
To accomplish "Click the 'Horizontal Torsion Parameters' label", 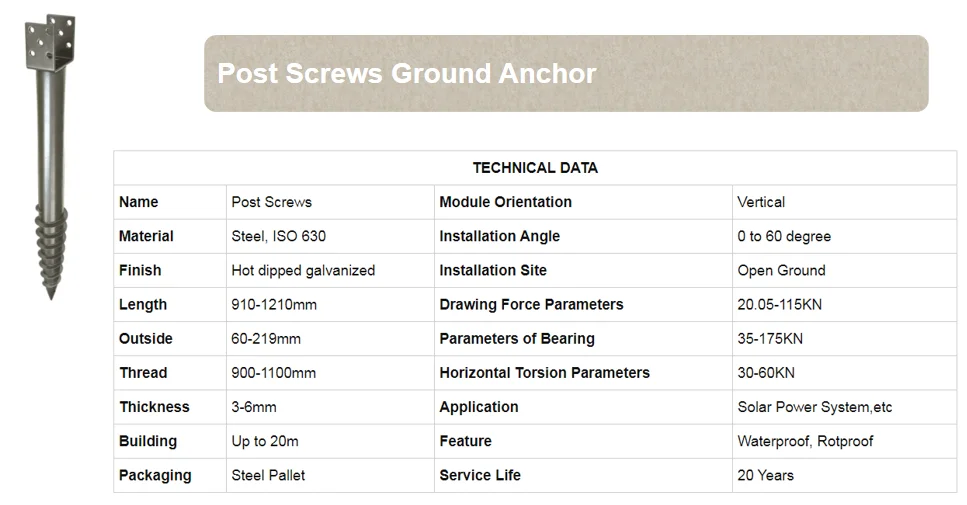I will coord(545,372).
